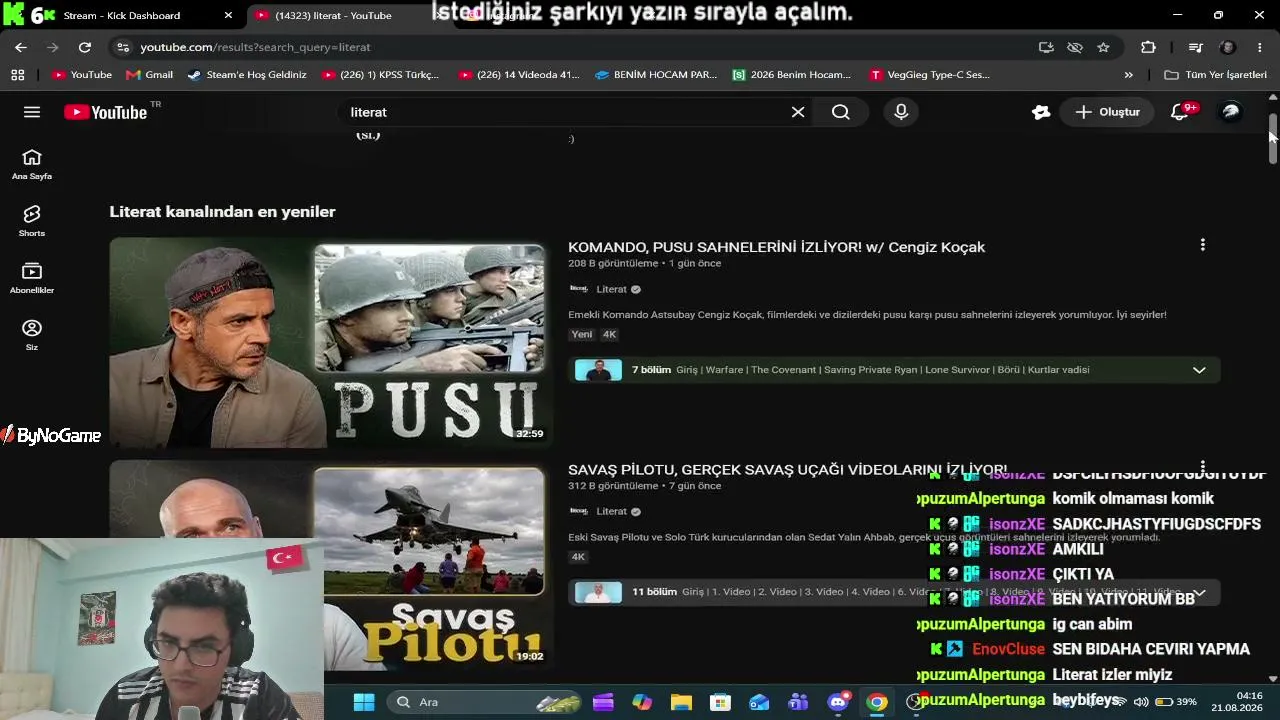This screenshot has height=720, width=1280.
Task: Open the 2026 Benim Hocam... bookmark
Action: click(792, 75)
